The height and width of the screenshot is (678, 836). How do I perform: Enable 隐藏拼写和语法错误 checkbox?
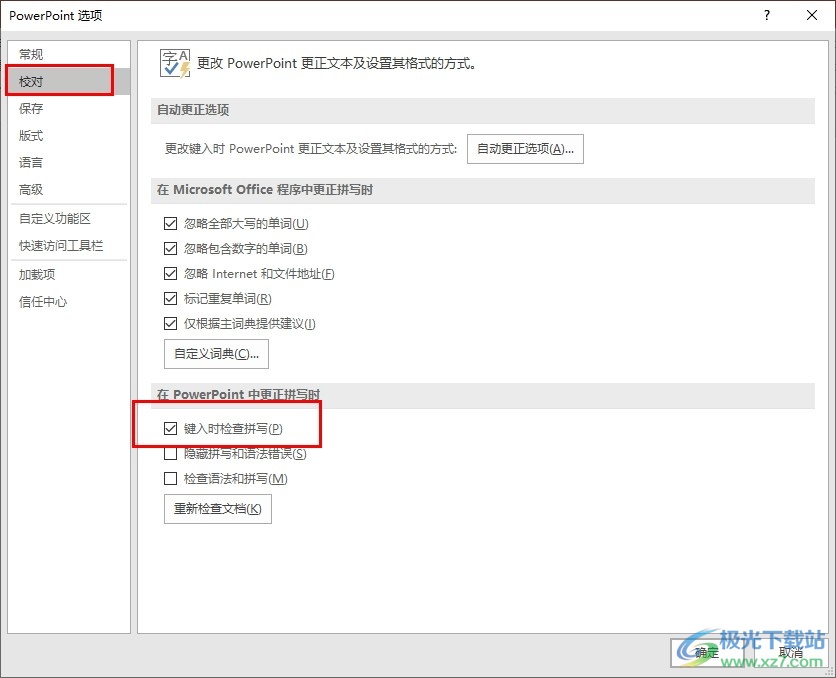[170, 454]
